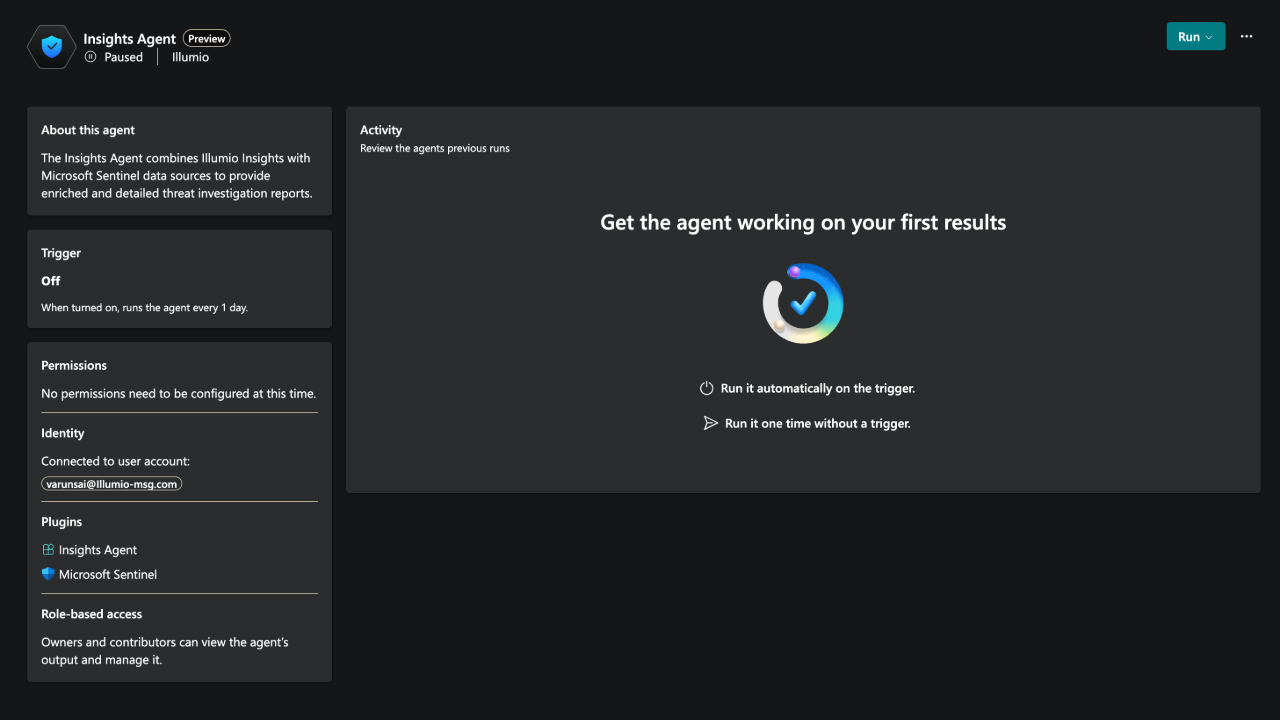Click the Off trigger status
The height and width of the screenshot is (720, 1280).
(51, 281)
